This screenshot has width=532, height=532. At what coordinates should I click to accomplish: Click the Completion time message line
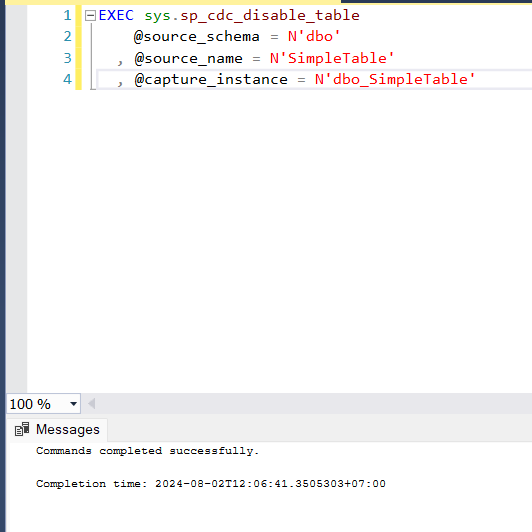tap(211, 483)
